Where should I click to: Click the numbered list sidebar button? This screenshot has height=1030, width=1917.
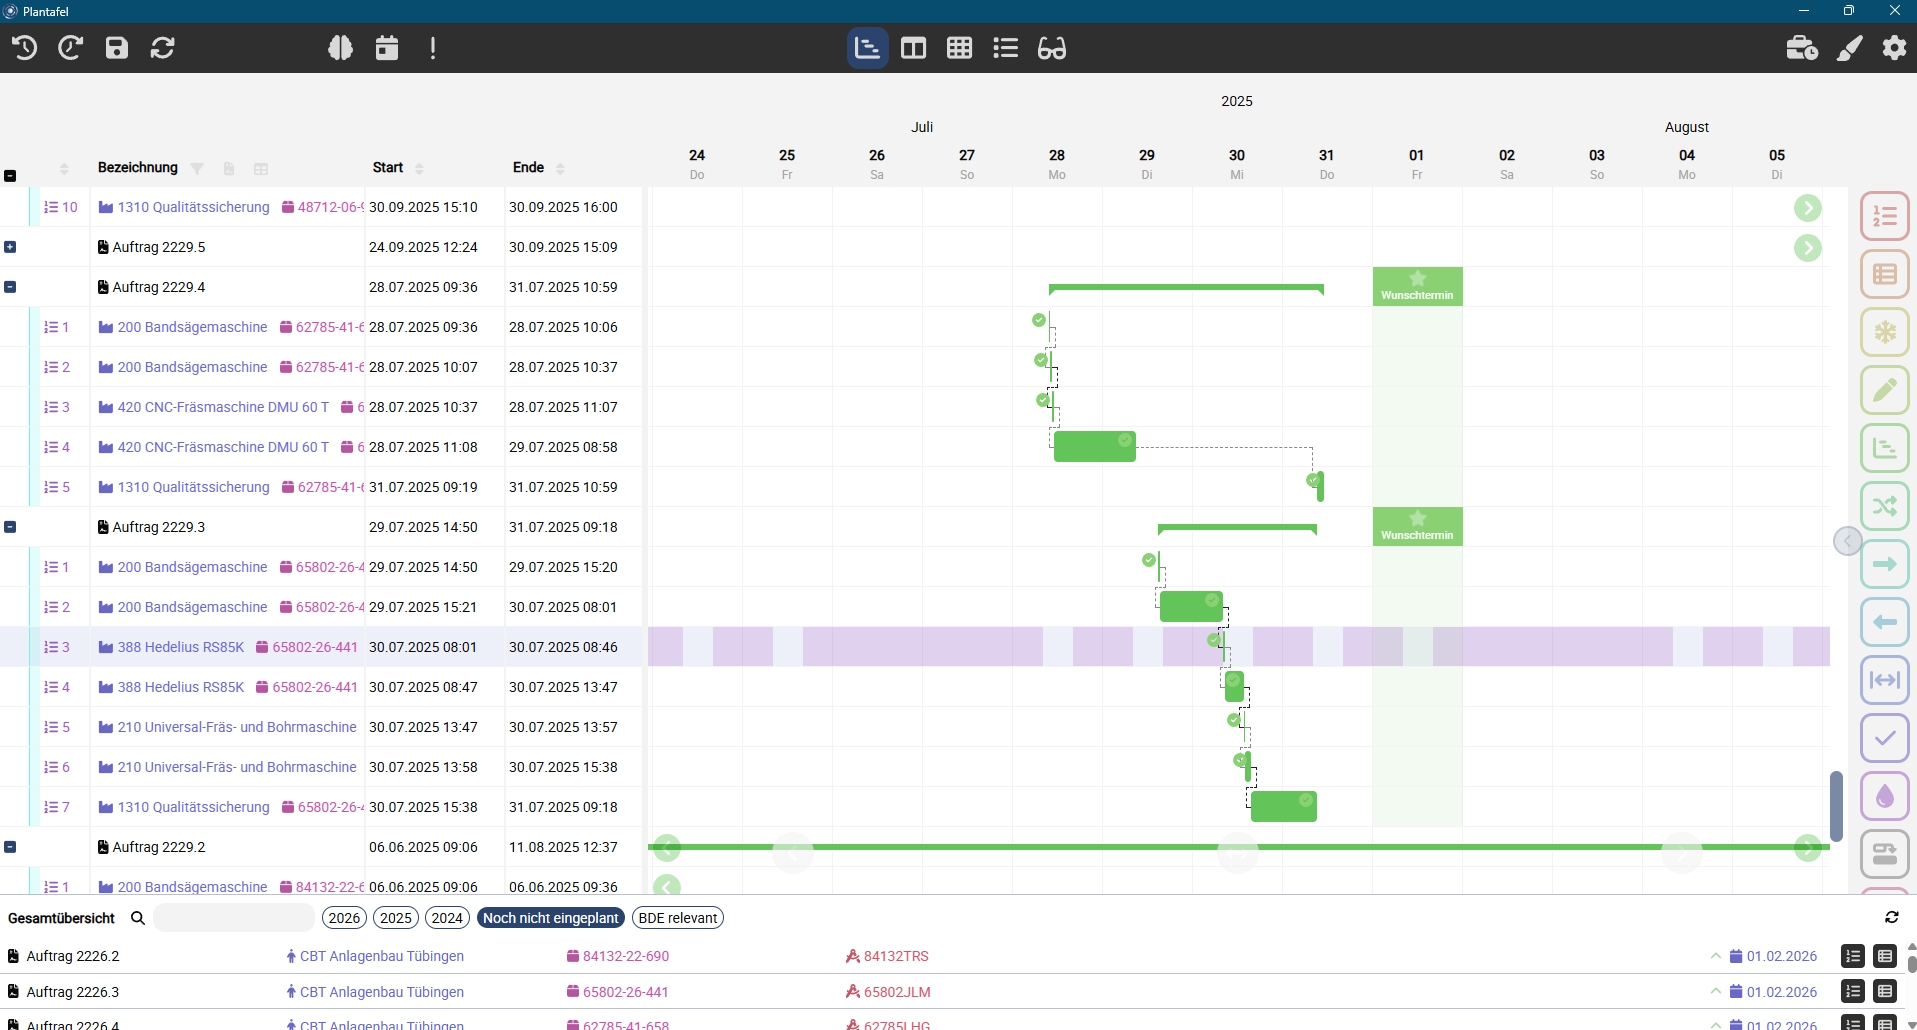pos(1885,216)
